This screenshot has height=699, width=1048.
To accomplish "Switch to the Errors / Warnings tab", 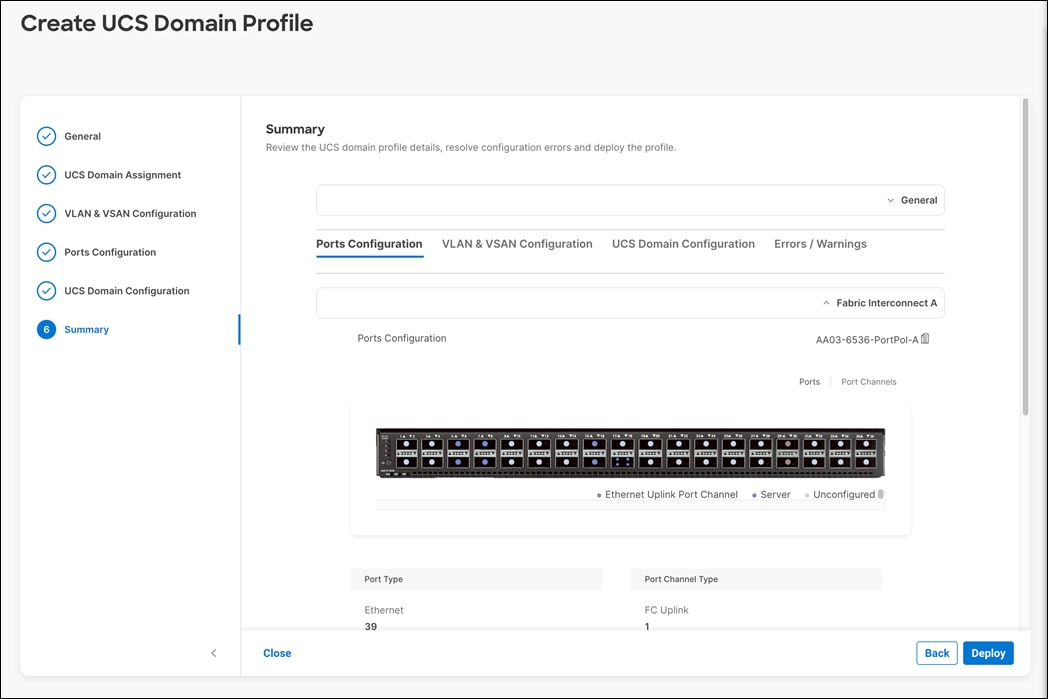I will point(819,243).
